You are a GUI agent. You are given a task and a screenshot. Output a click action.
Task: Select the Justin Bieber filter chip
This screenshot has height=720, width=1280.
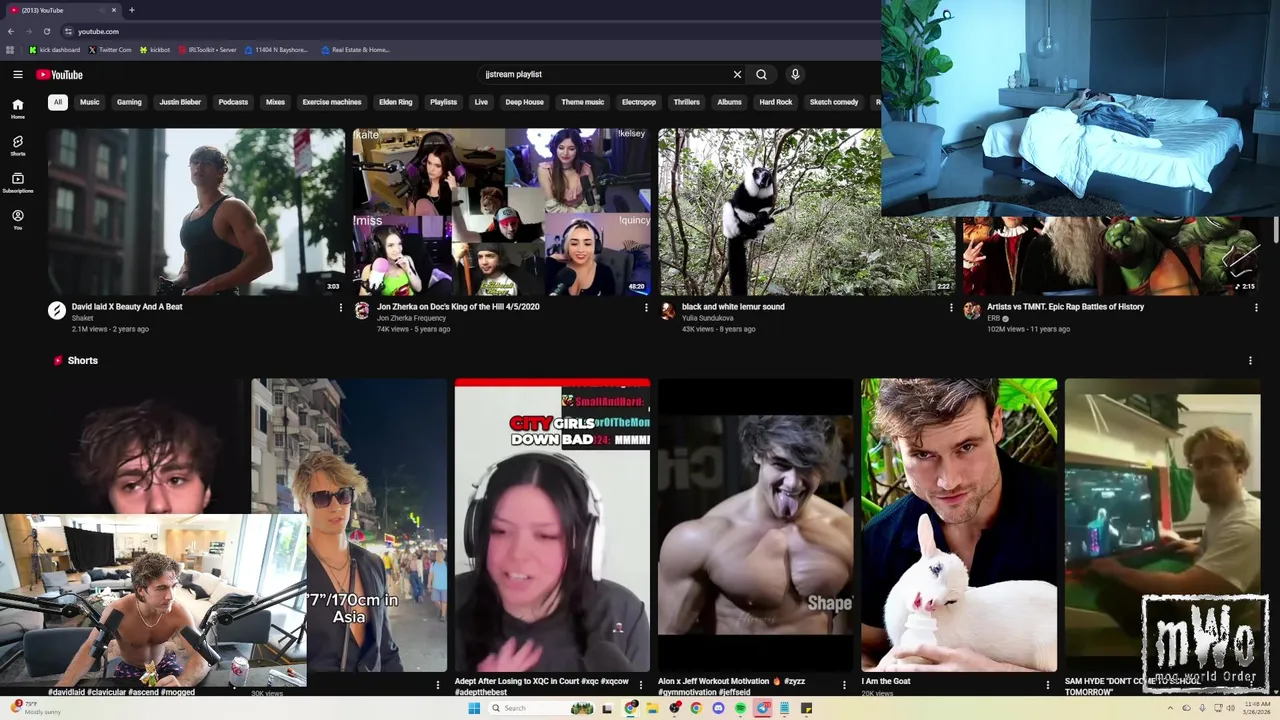point(180,102)
